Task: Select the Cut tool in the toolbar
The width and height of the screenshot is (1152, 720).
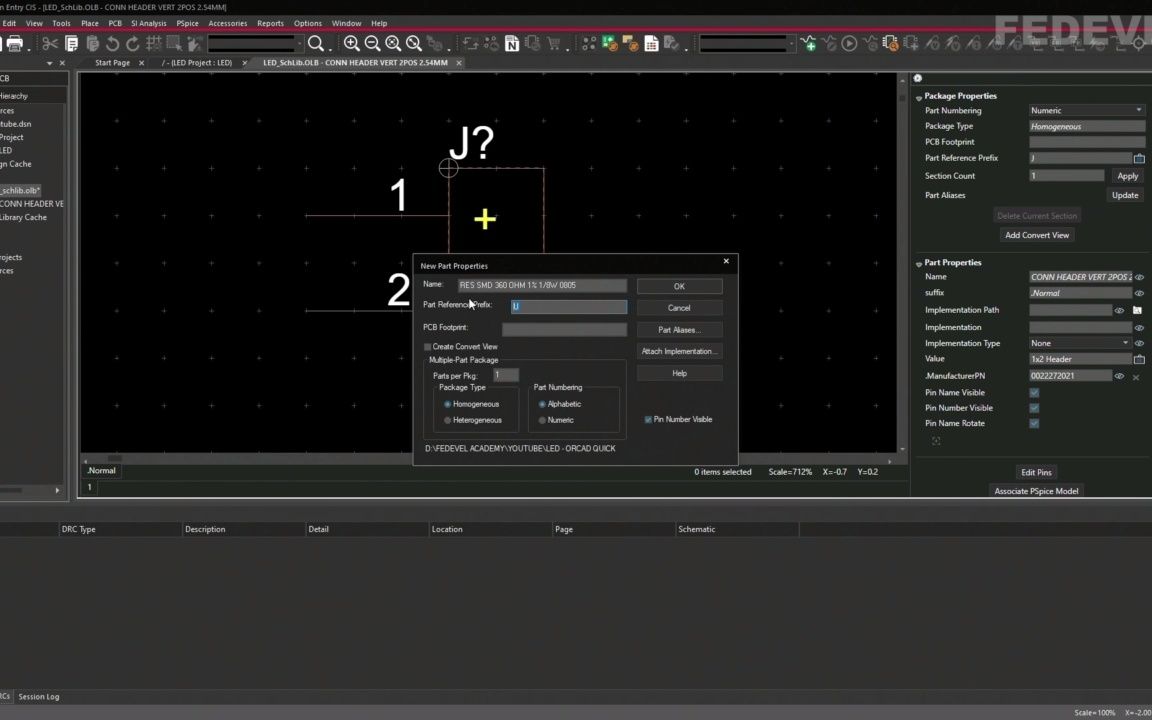Action: point(50,44)
